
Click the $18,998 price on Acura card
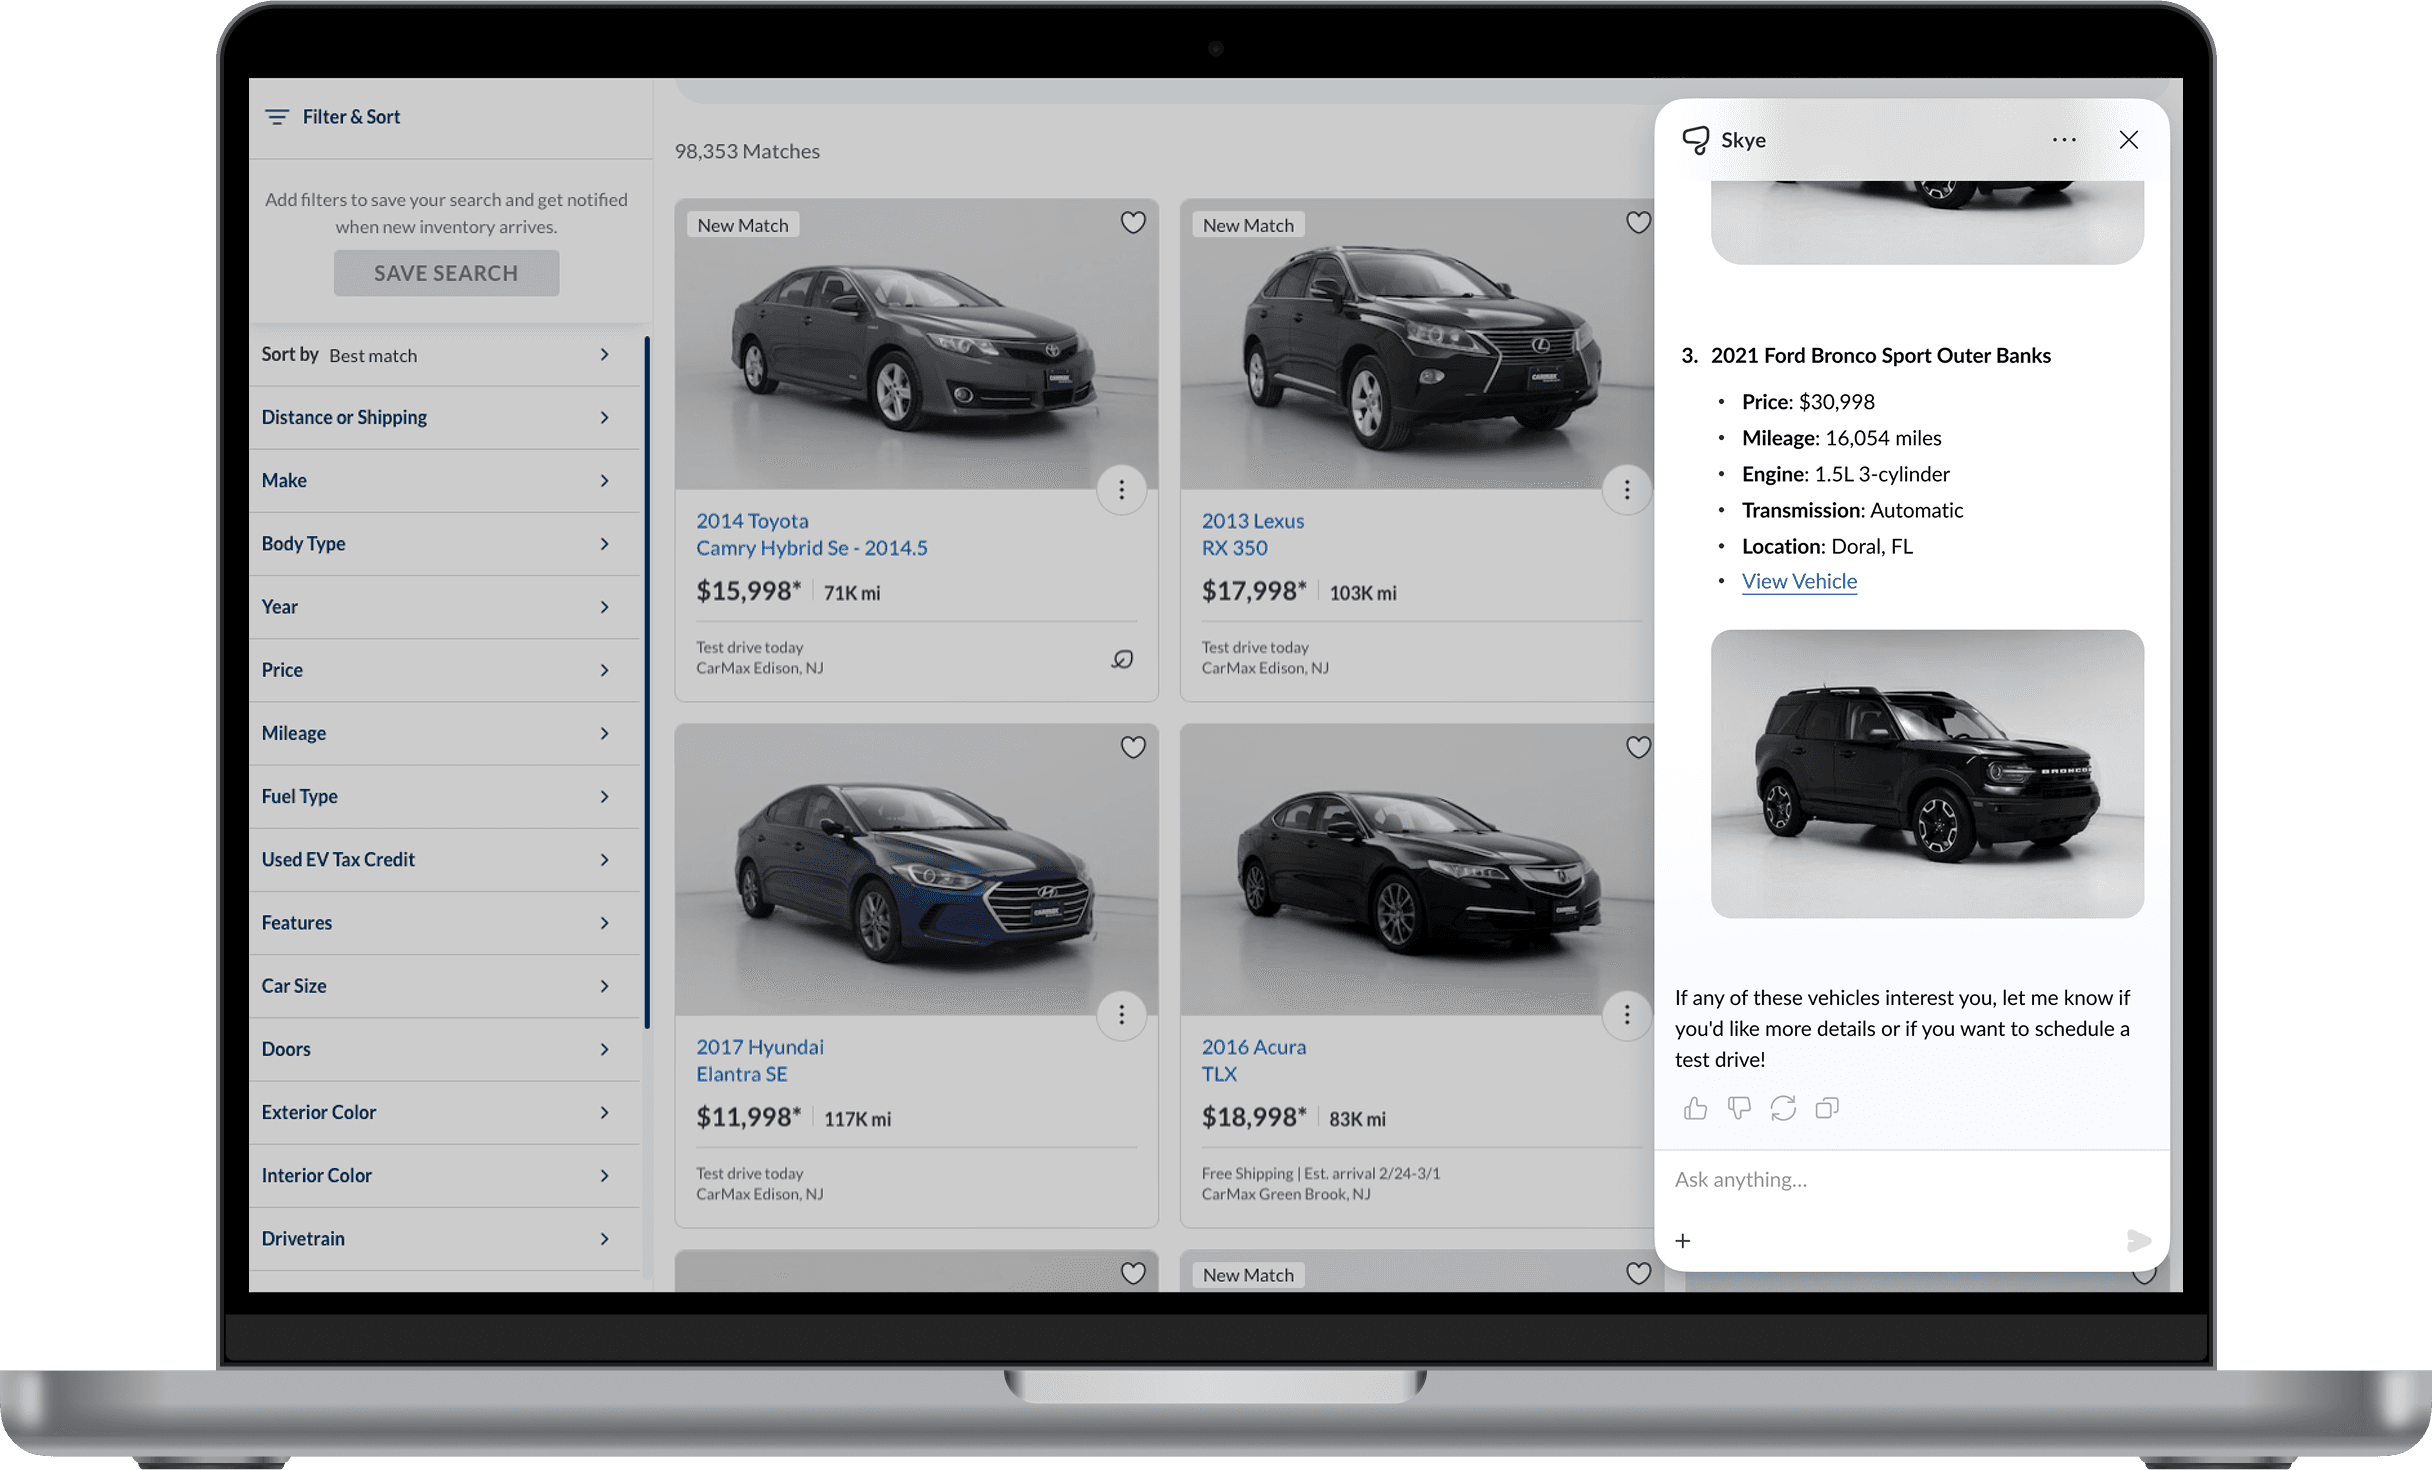click(1254, 1117)
